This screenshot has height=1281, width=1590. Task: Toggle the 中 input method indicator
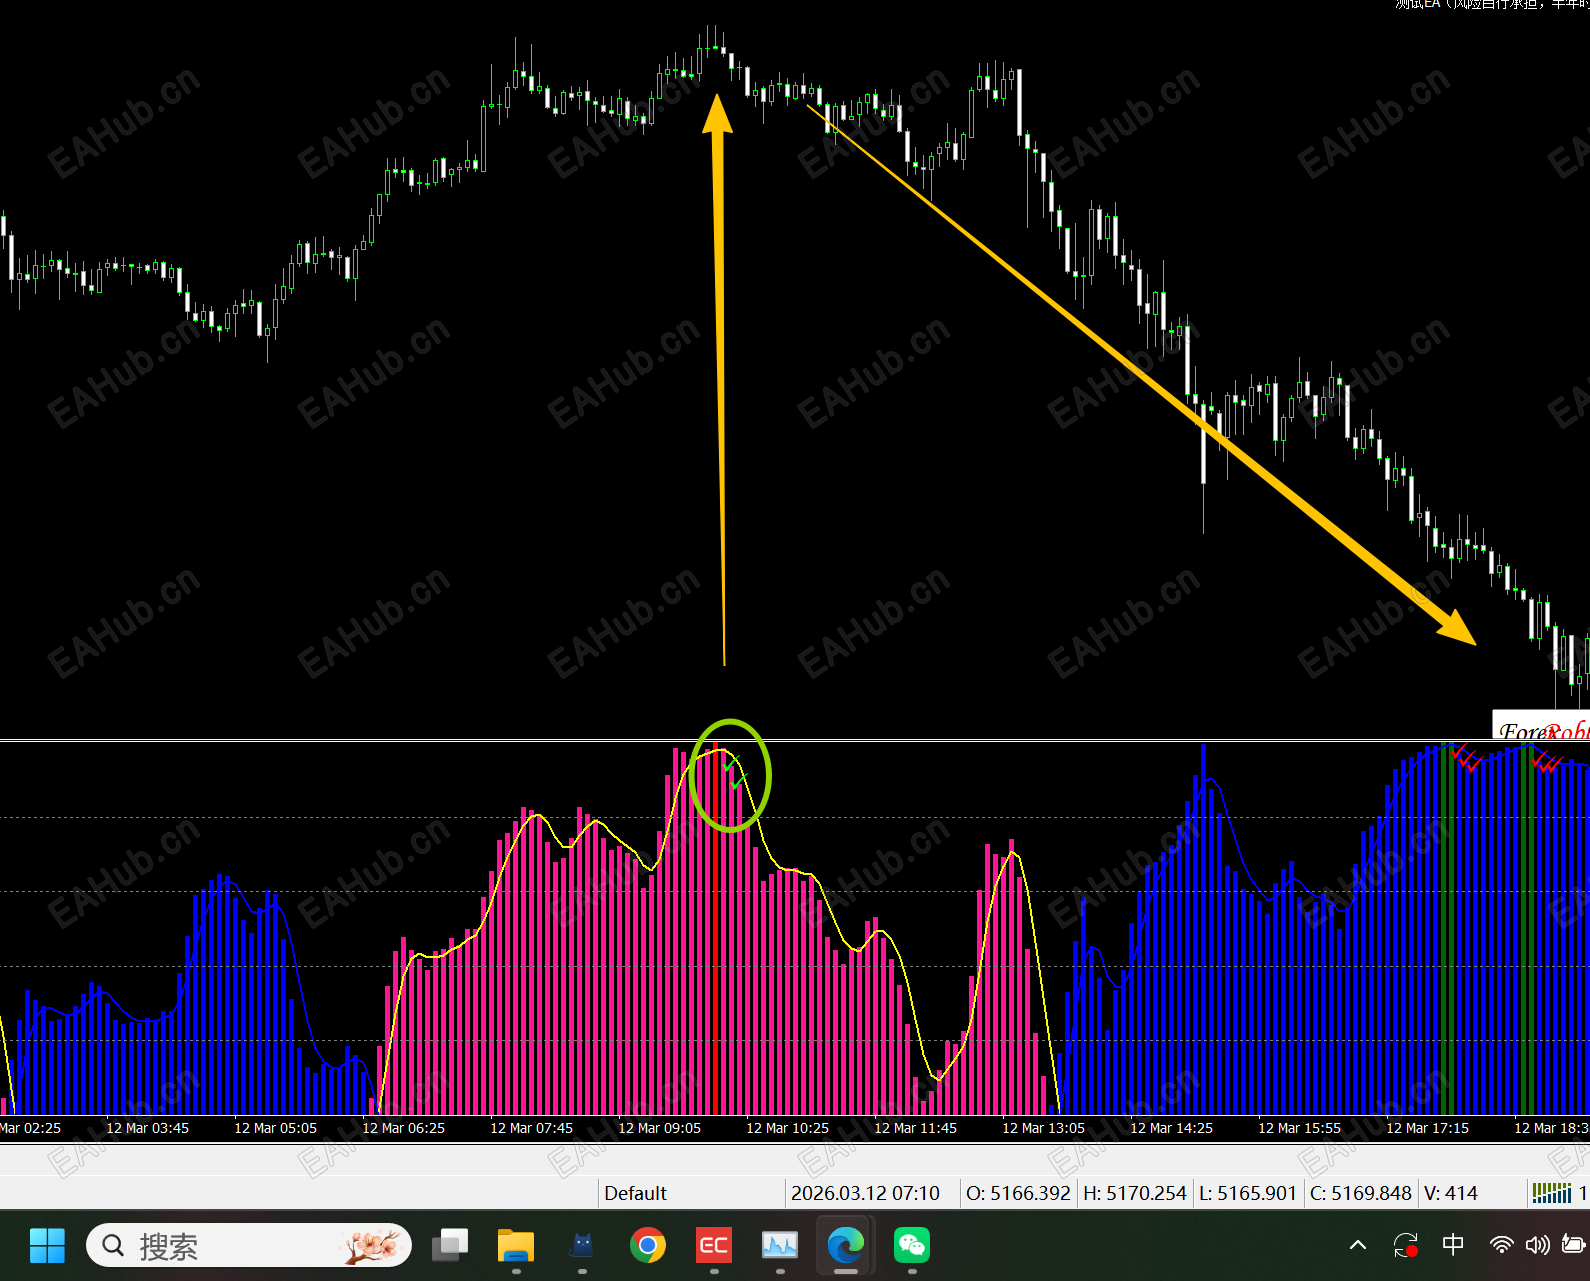[x=1453, y=1244]
